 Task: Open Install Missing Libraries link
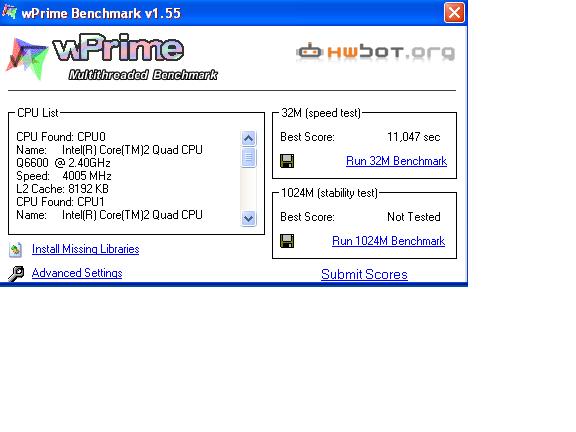[x=86, y=249]
